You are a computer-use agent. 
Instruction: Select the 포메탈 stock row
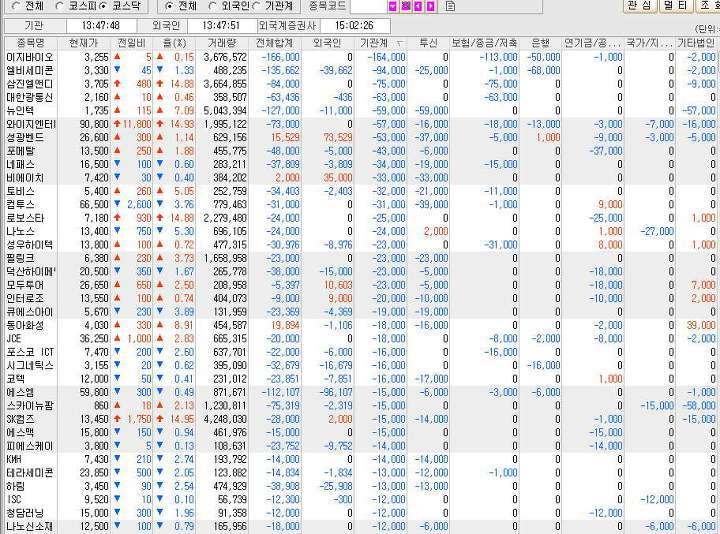point(360,151)
